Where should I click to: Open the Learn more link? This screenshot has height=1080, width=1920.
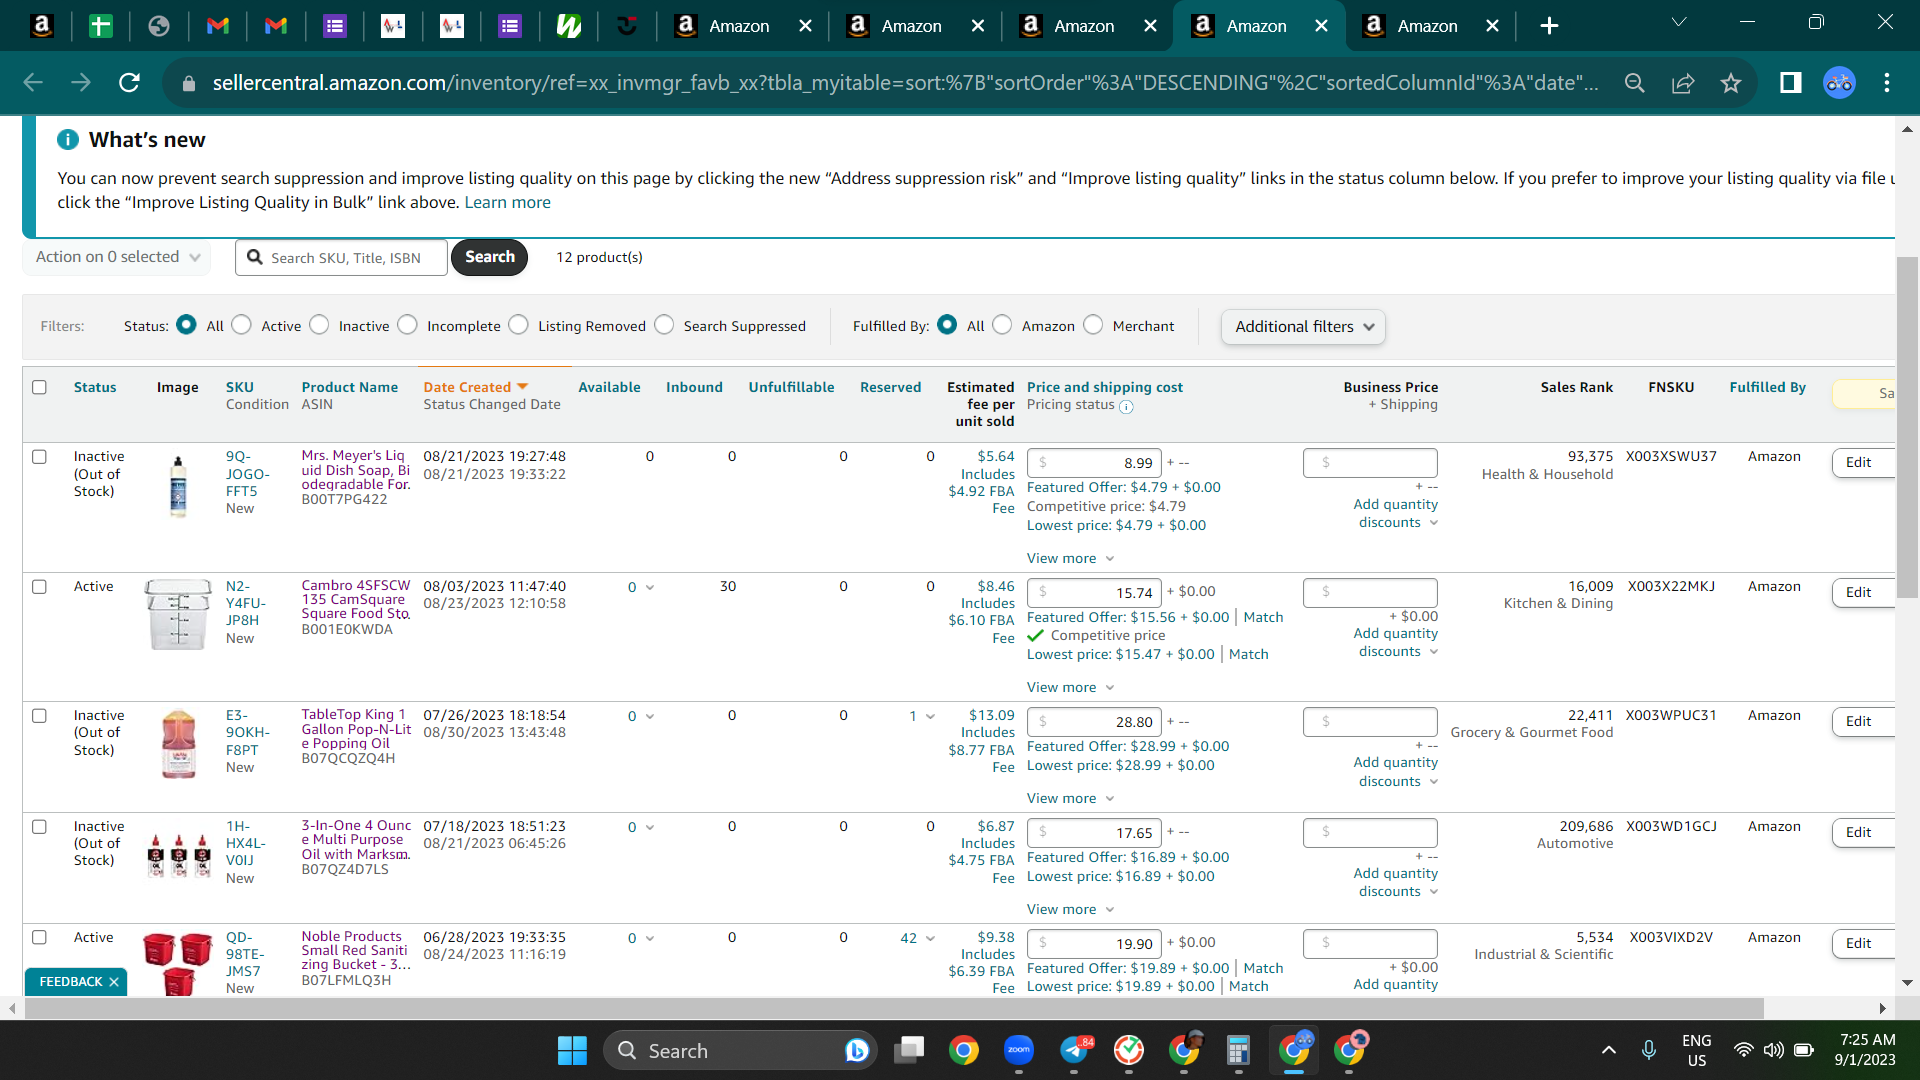point(507,202)
